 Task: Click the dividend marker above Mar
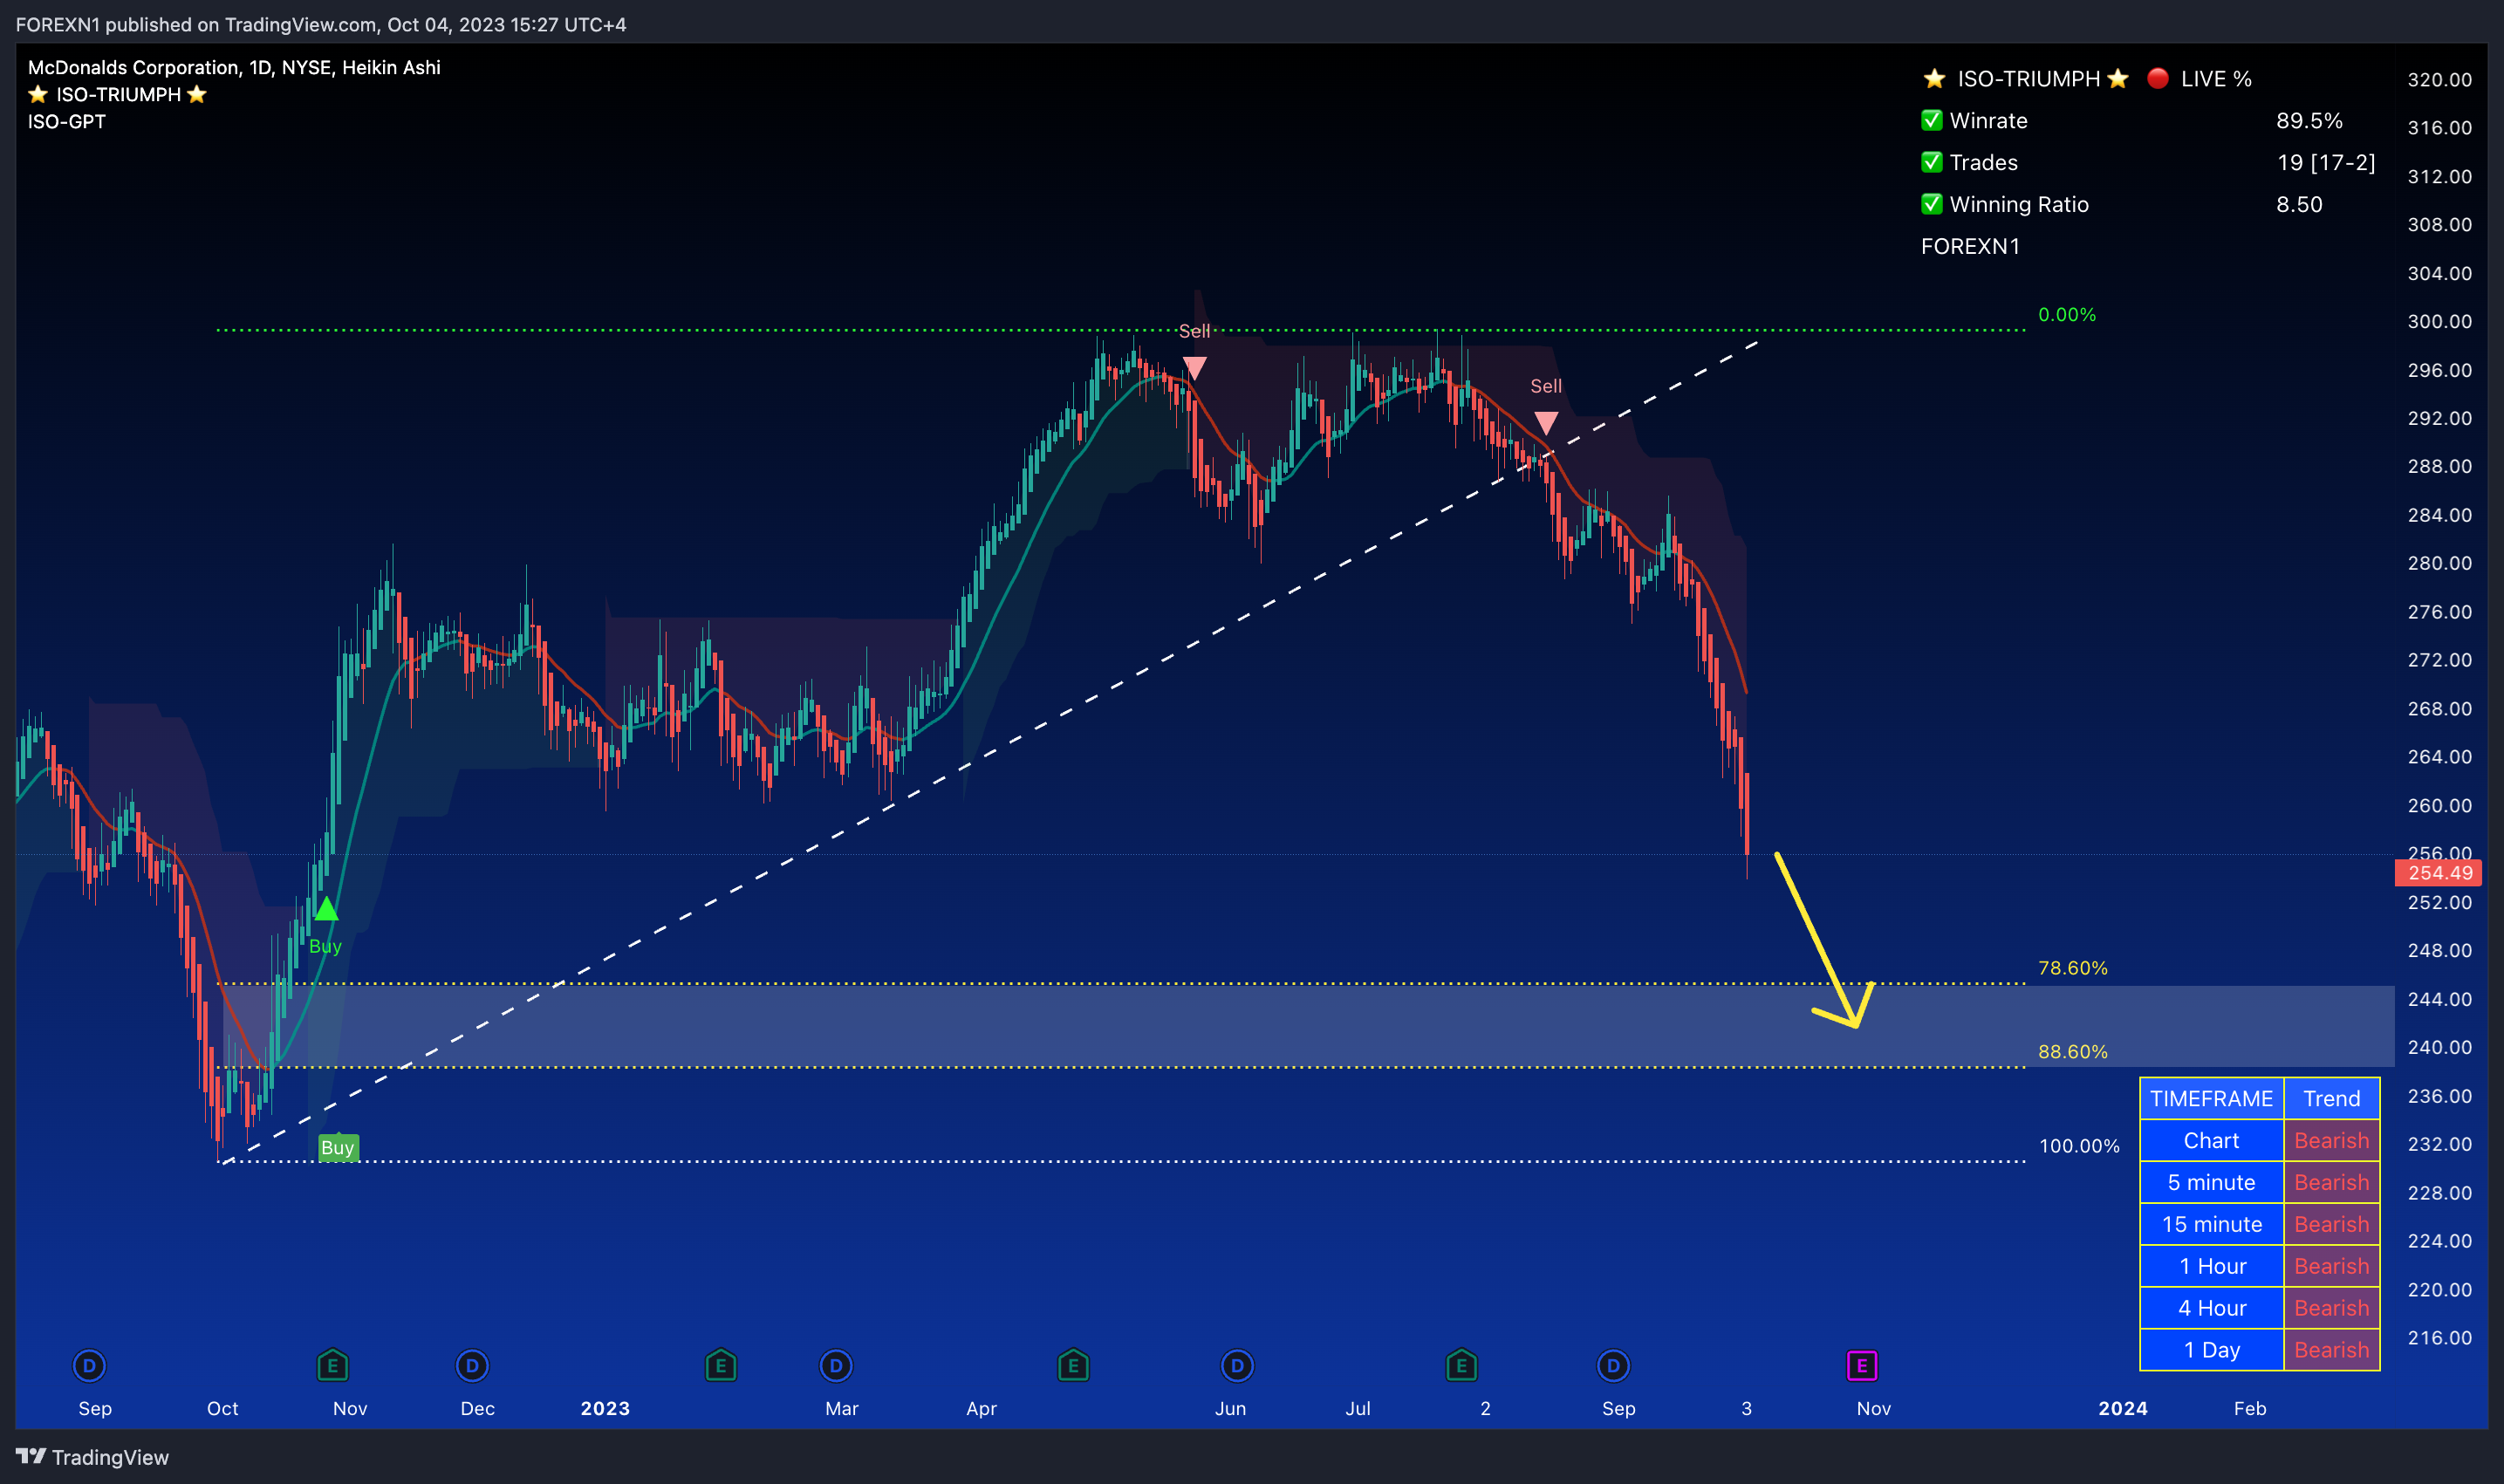pyautogui.click(x=836, y=1365)
